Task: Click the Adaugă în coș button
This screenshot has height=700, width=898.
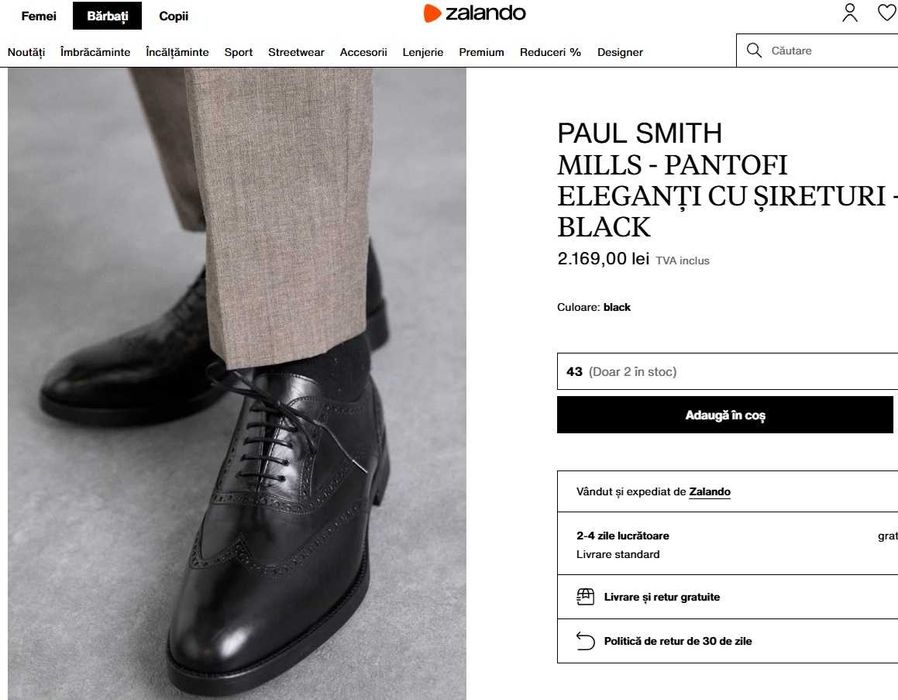Action: 725,415
